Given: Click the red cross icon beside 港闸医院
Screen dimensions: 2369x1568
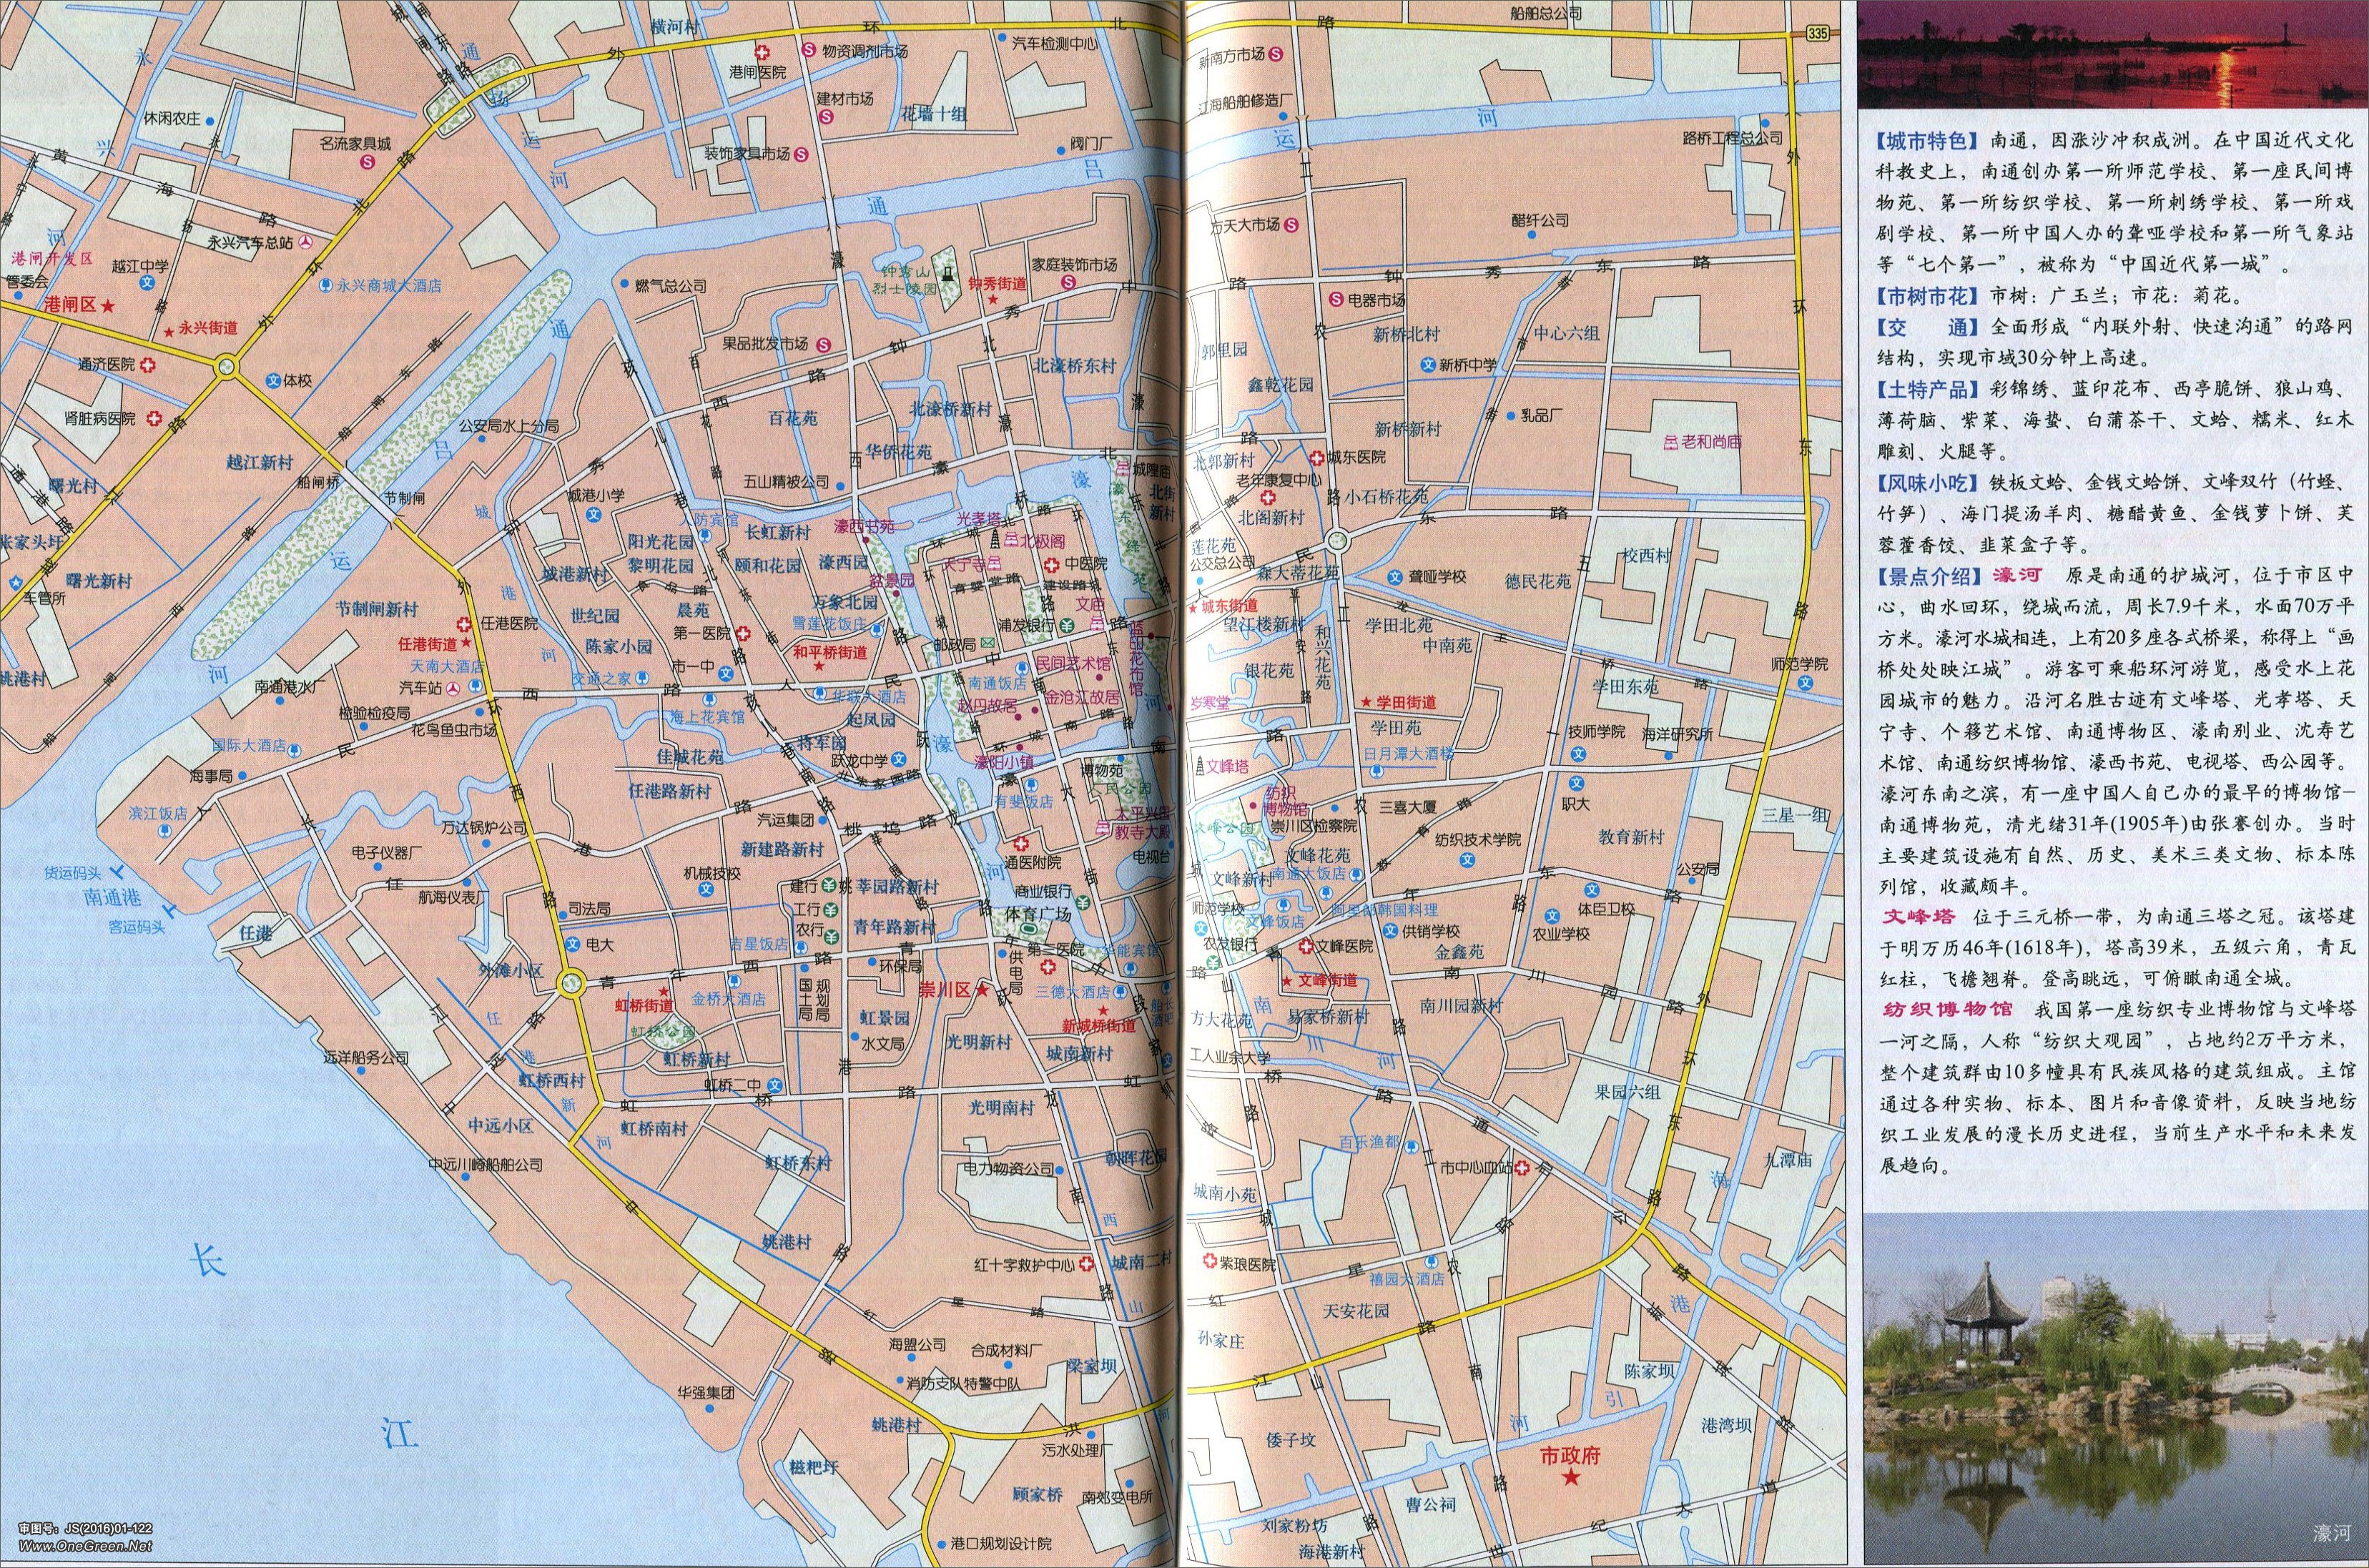Looking at the screenshot, I should point(762,52).
